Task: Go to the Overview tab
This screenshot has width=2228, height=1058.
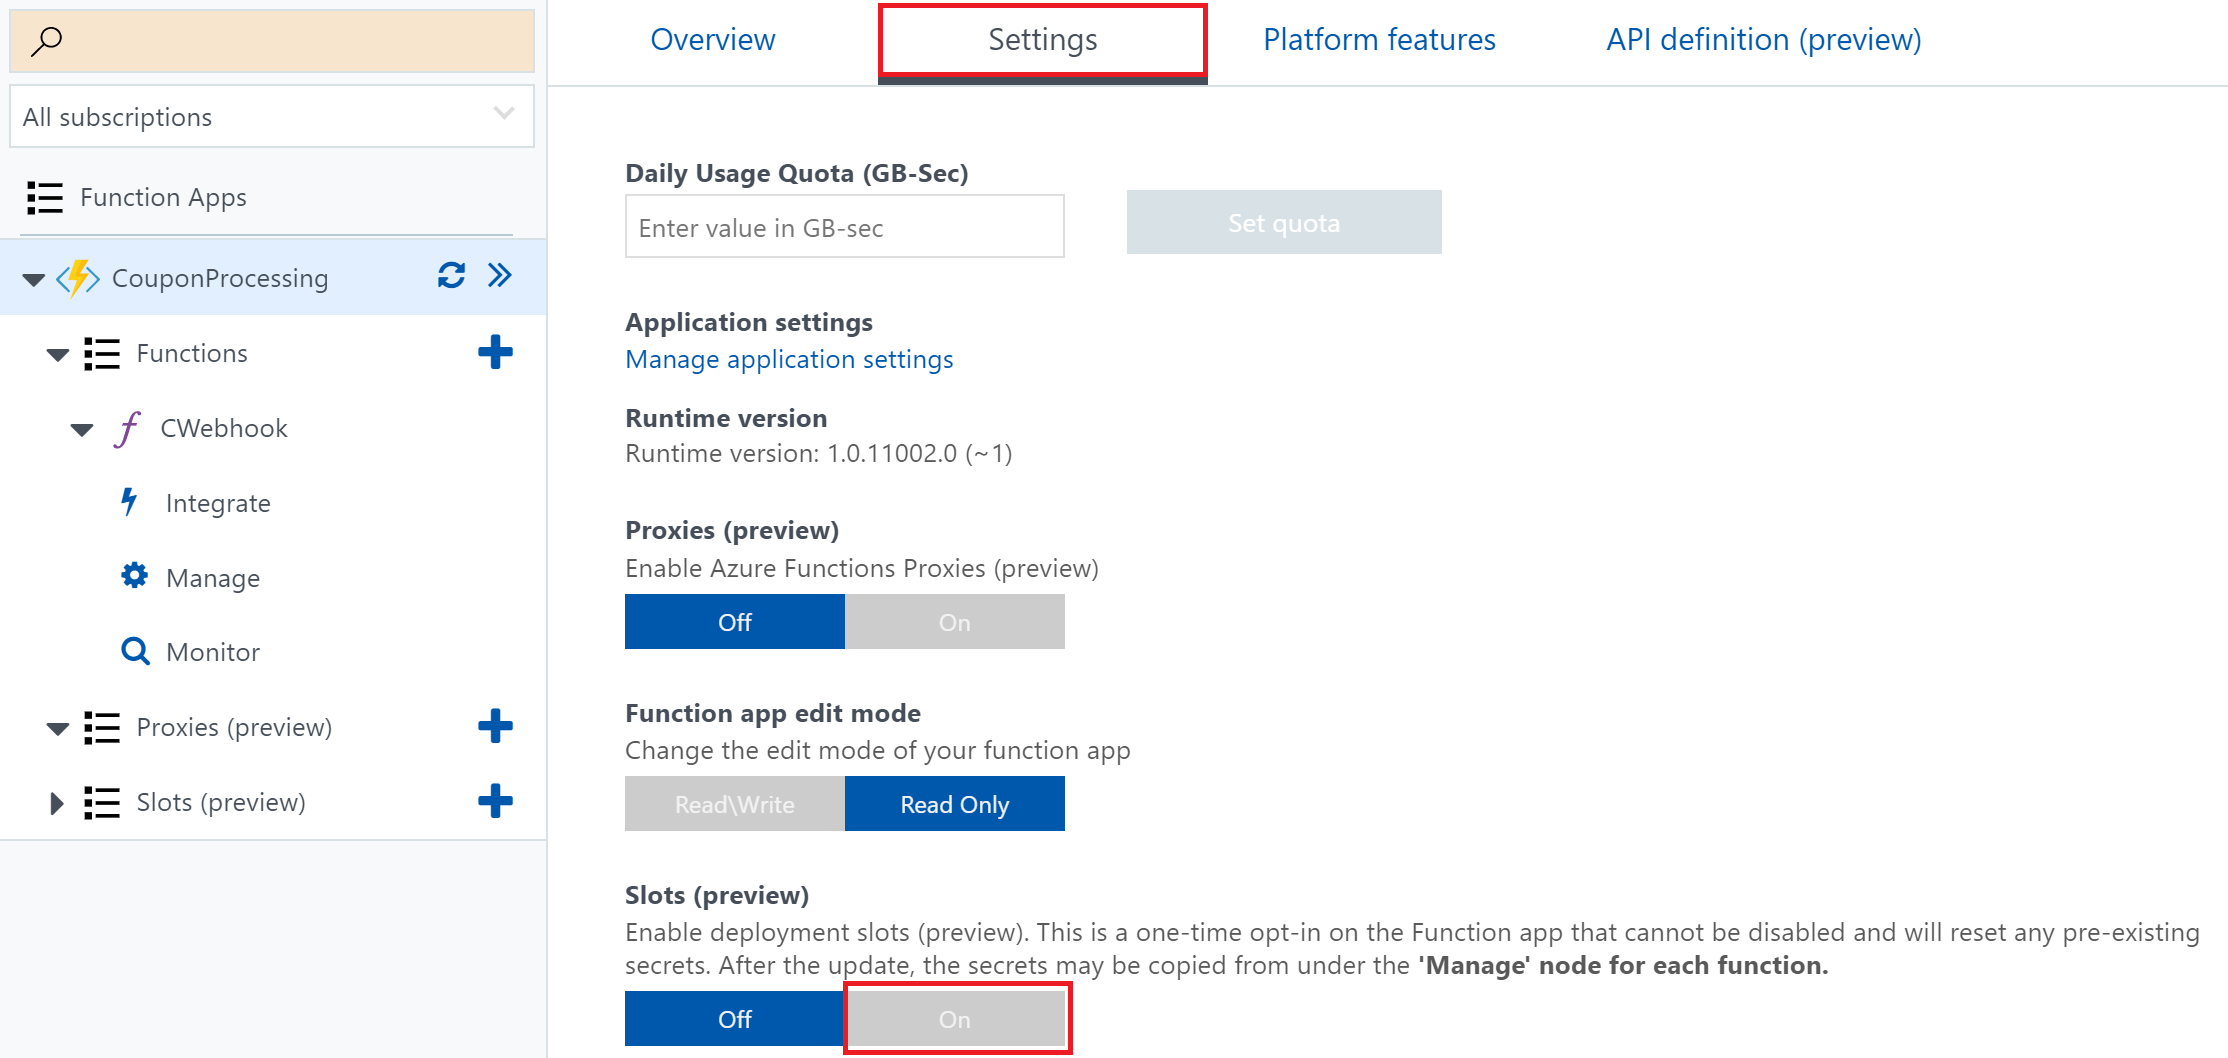Action: 712,40
